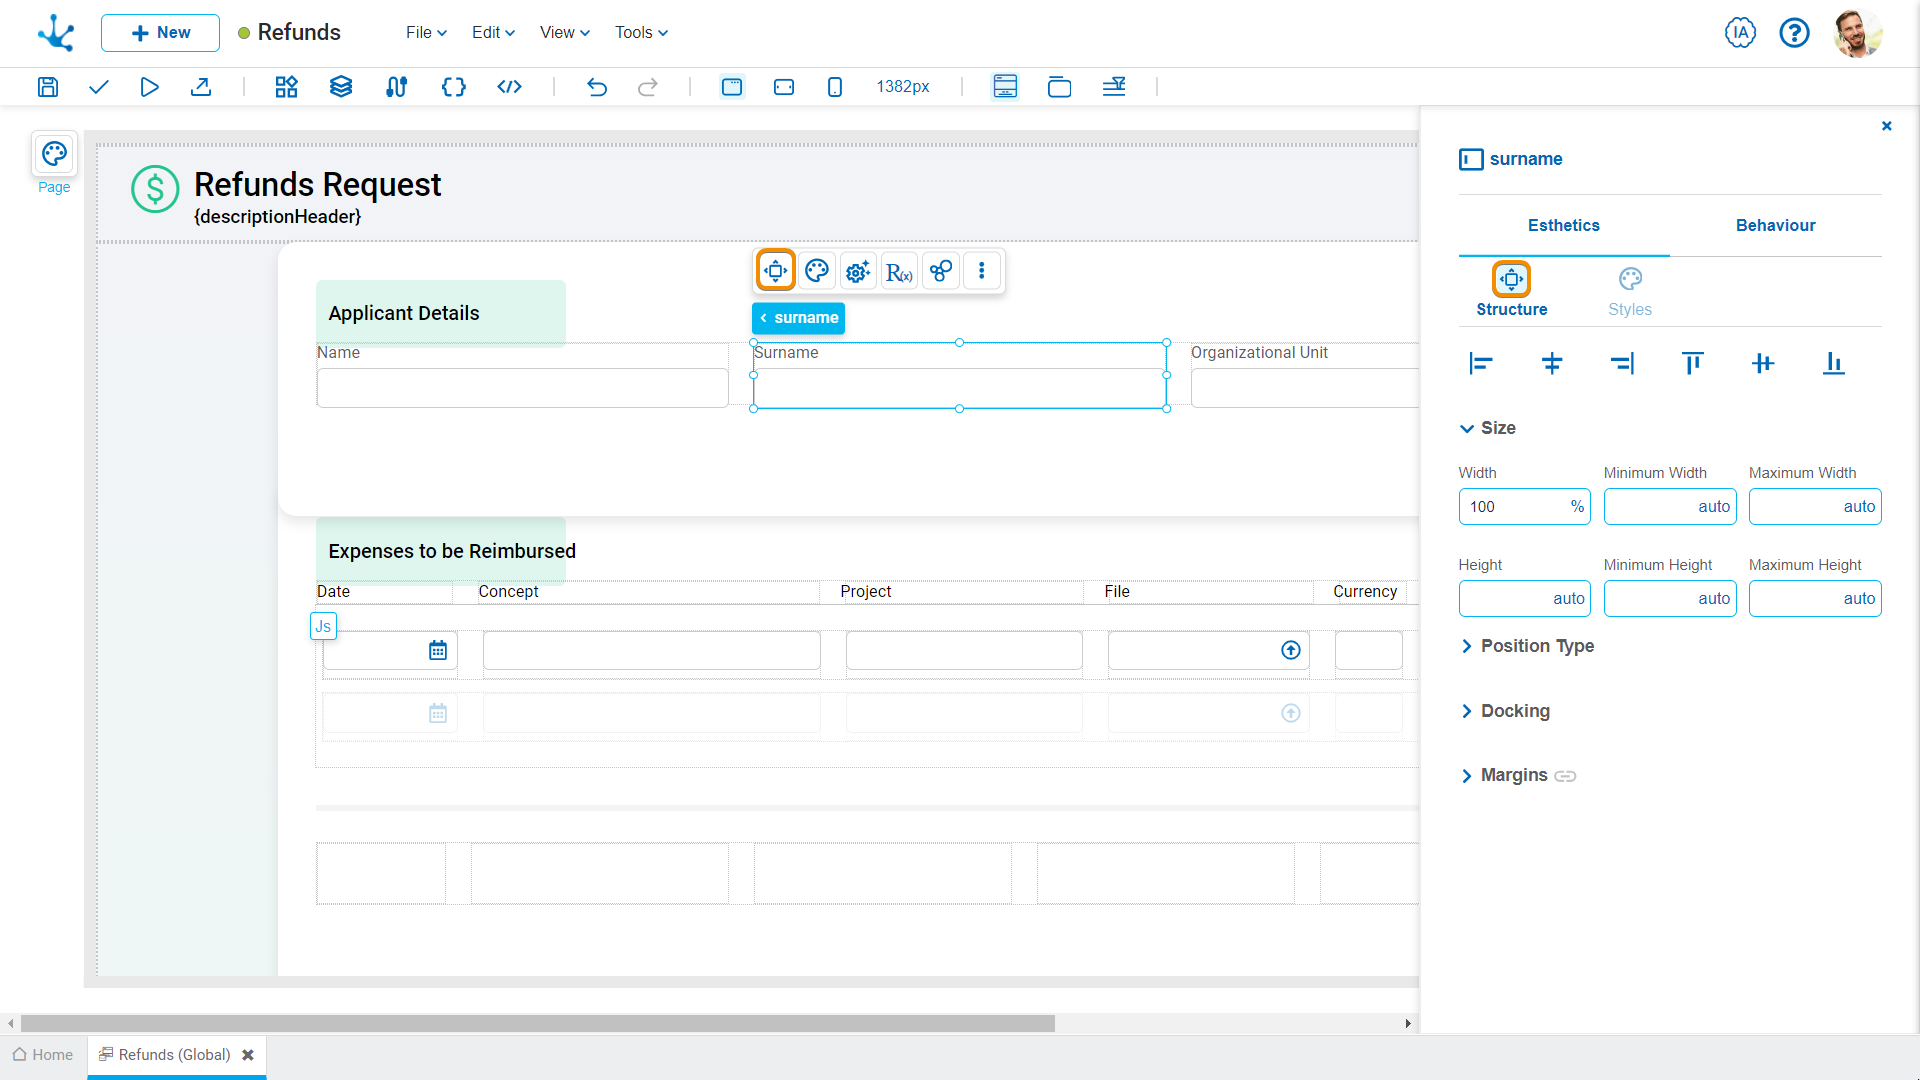Viewport: 1920px width, 1080px height.
Task: Click the Width input field
Action: coord(1514,507)
